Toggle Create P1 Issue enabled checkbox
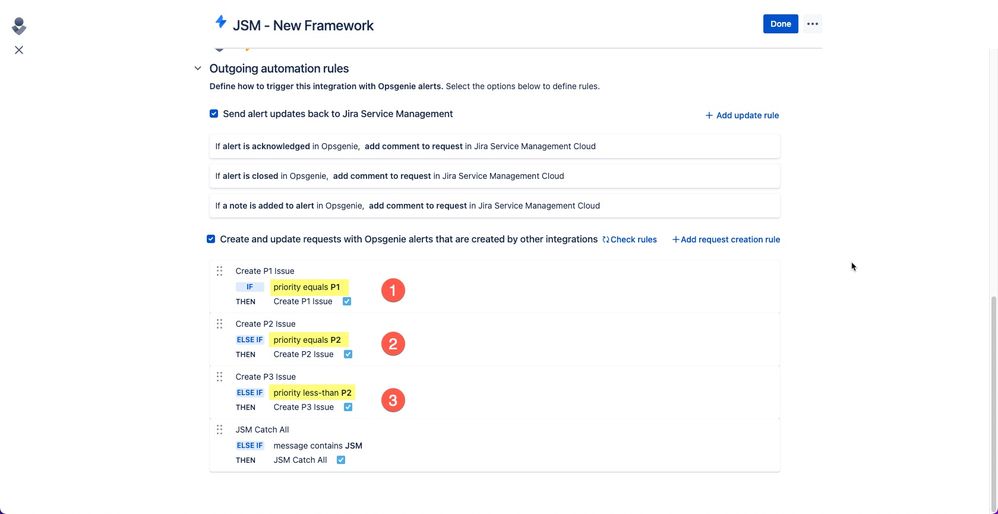This screenshot has width=998, height=514. tap(347, 302)
